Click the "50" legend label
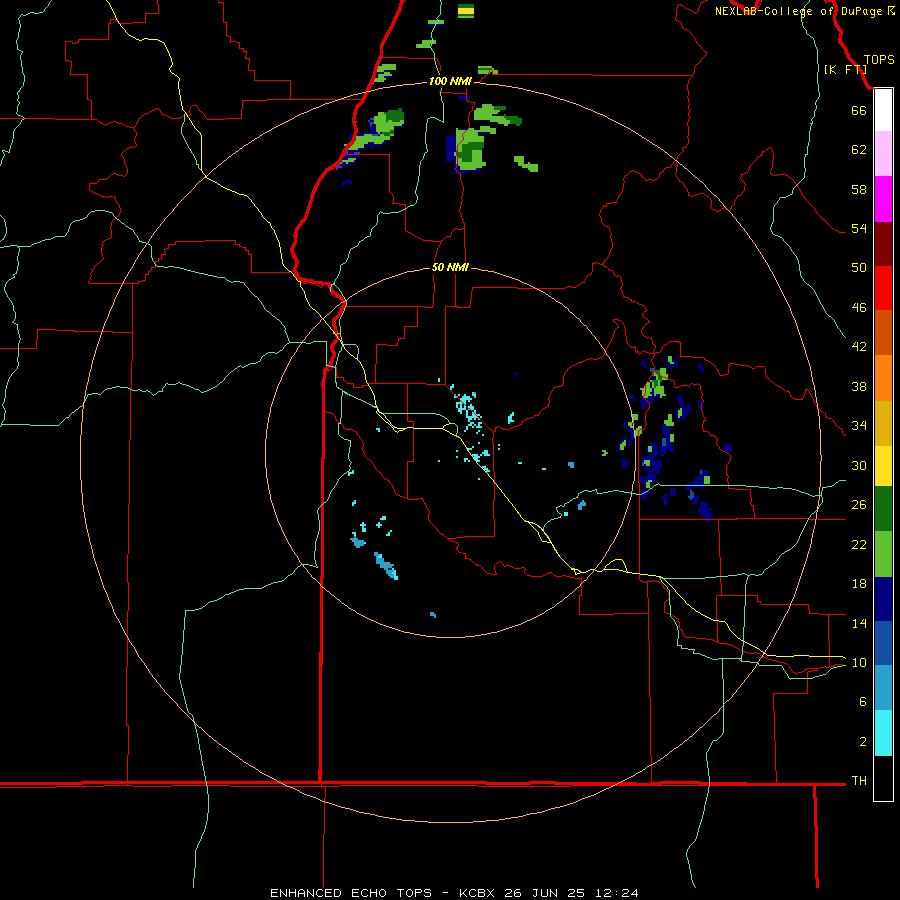Viewport: 900px width, 900px height. click(859, 268)
